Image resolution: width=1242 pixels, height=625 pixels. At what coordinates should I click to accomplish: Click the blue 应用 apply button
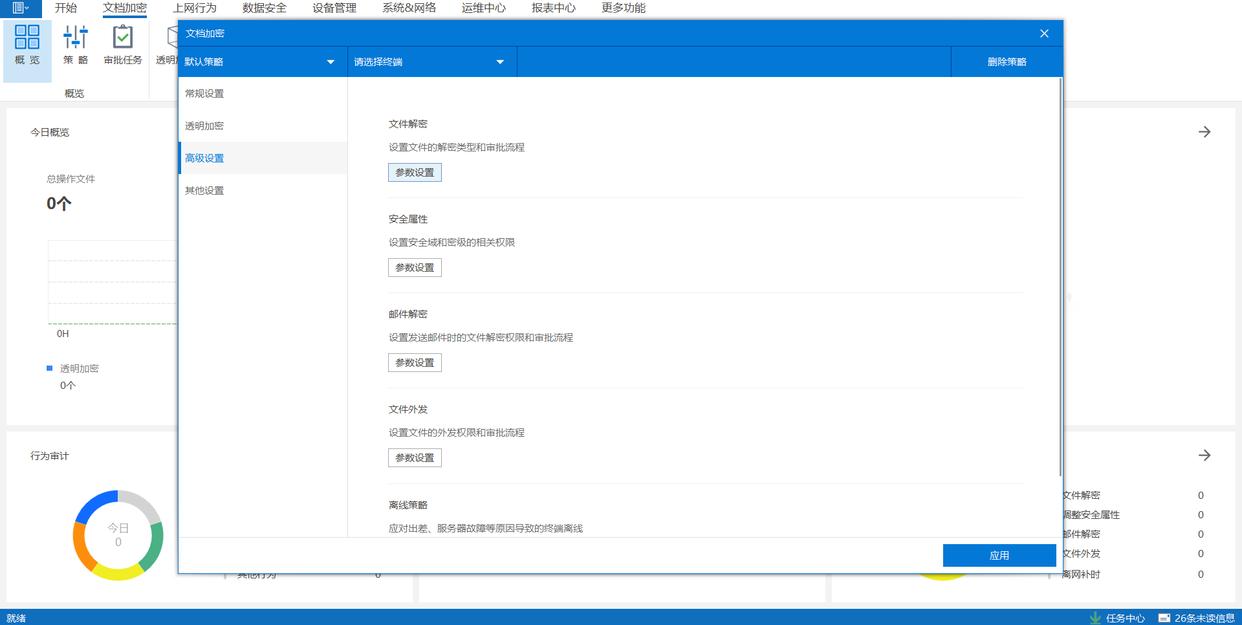pyautogui.click(x=999, y=556)
